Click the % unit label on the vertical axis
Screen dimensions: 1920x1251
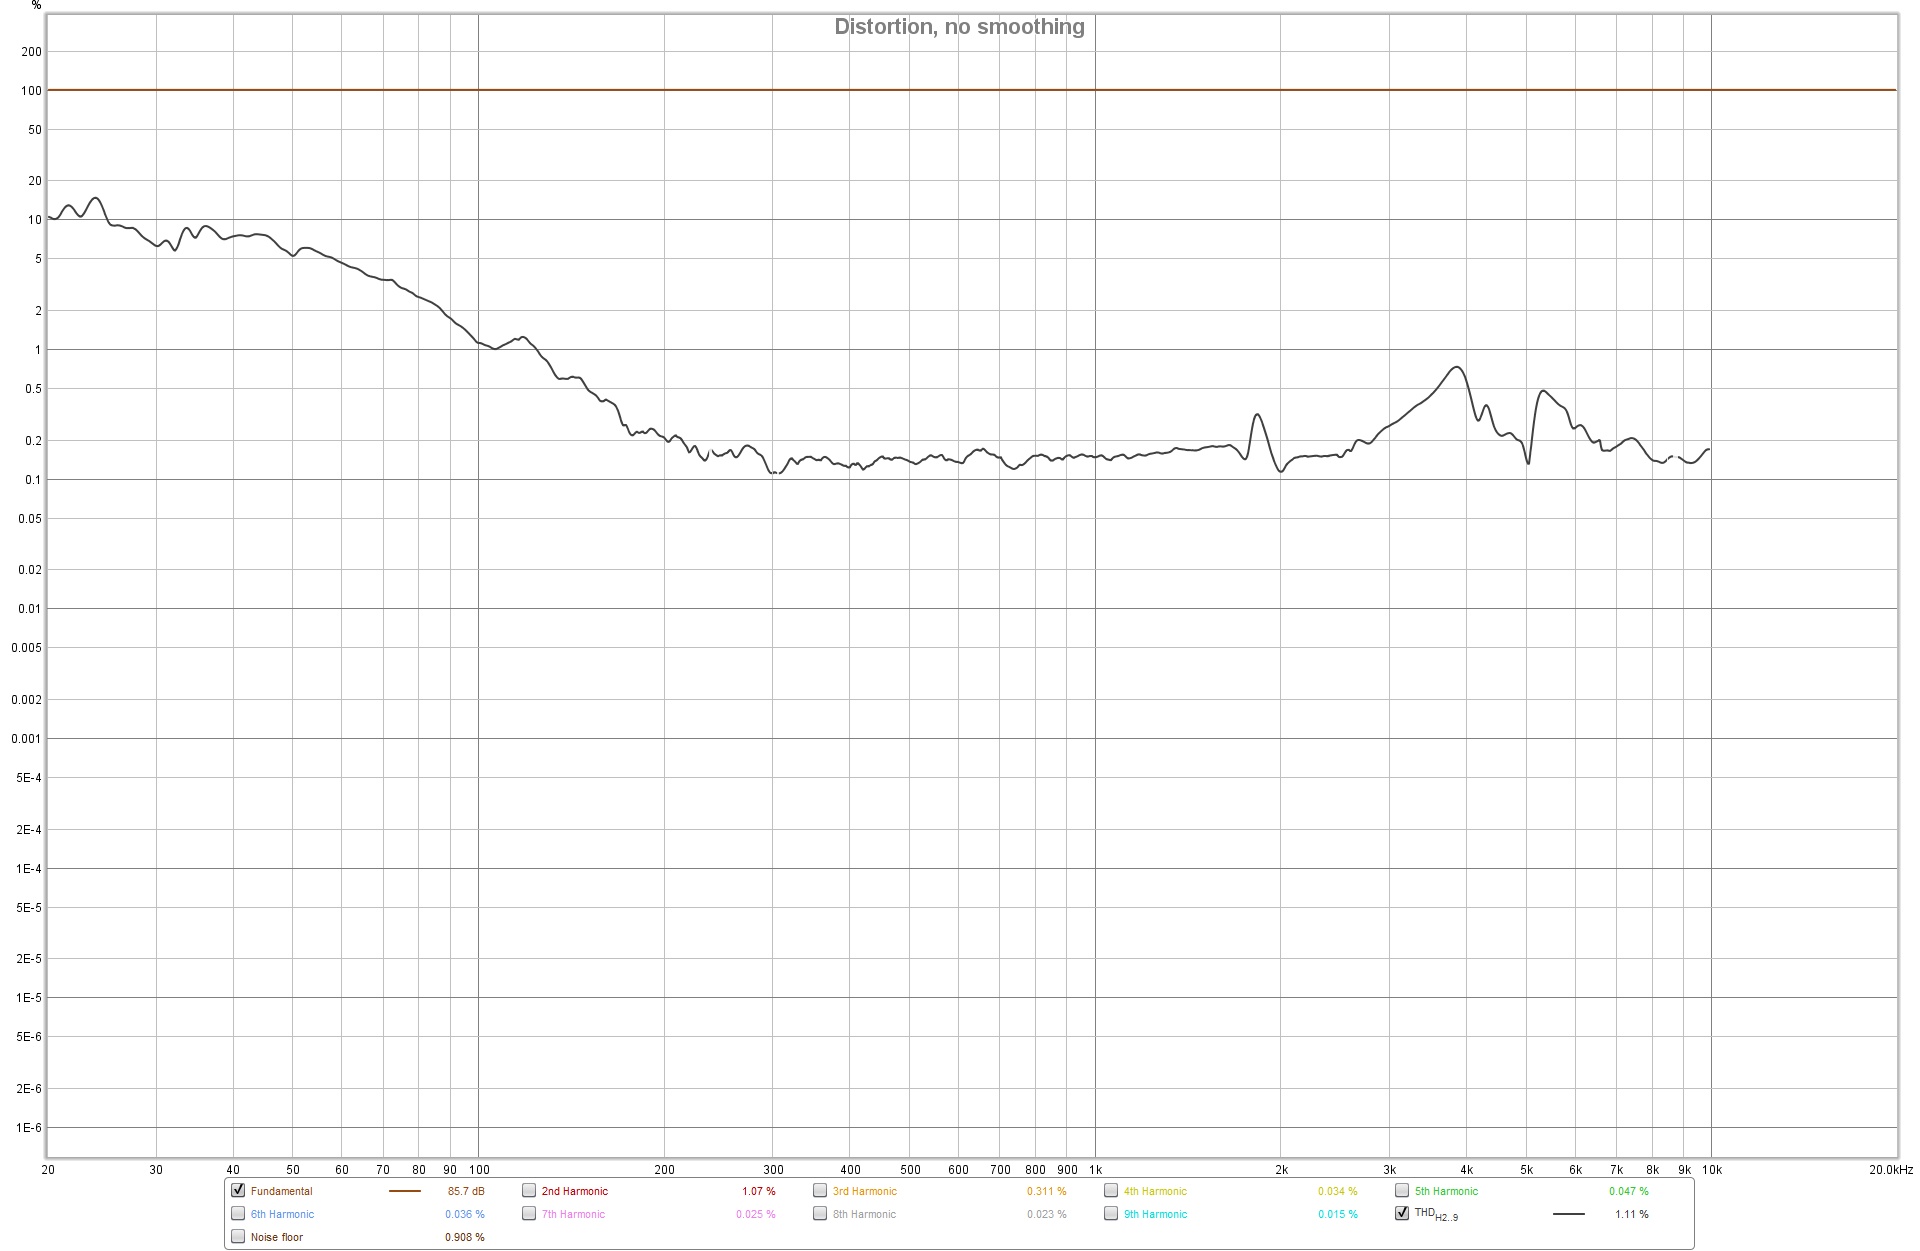[x=37, y=6]
